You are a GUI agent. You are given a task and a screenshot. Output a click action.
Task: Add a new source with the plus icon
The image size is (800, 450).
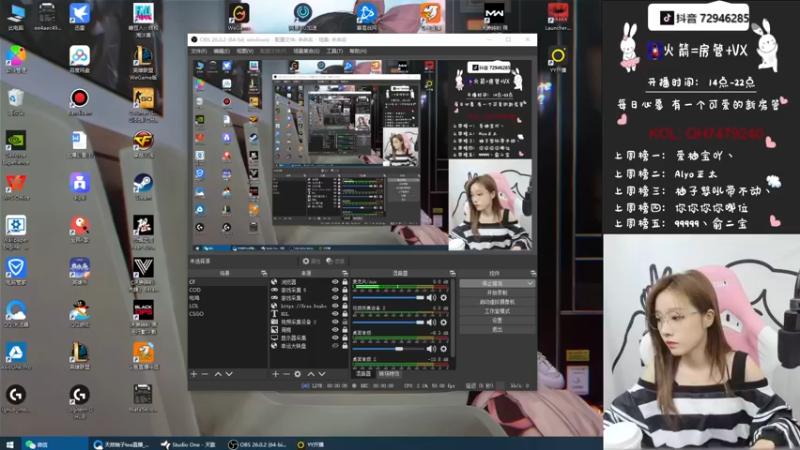(276, 374)
